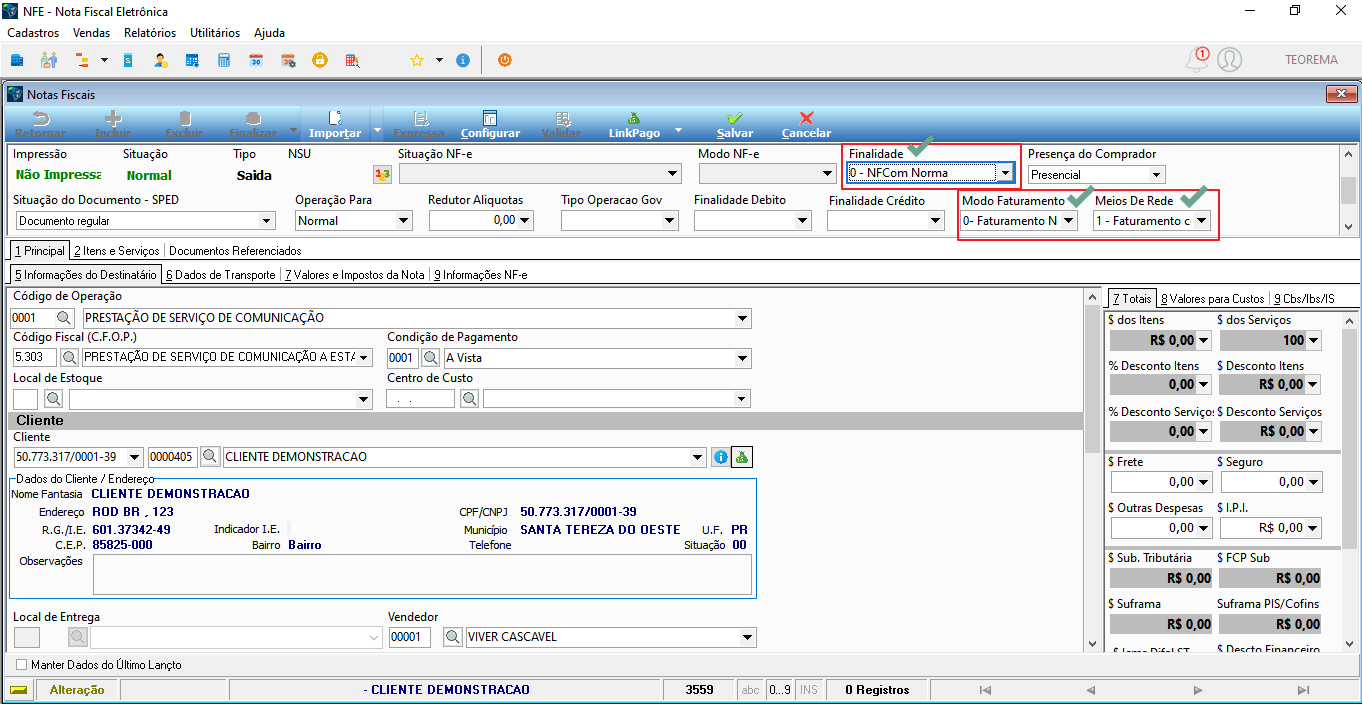Click the Cancelar red X button
This screenshot has width=1362, height=704.
point(806,125)
